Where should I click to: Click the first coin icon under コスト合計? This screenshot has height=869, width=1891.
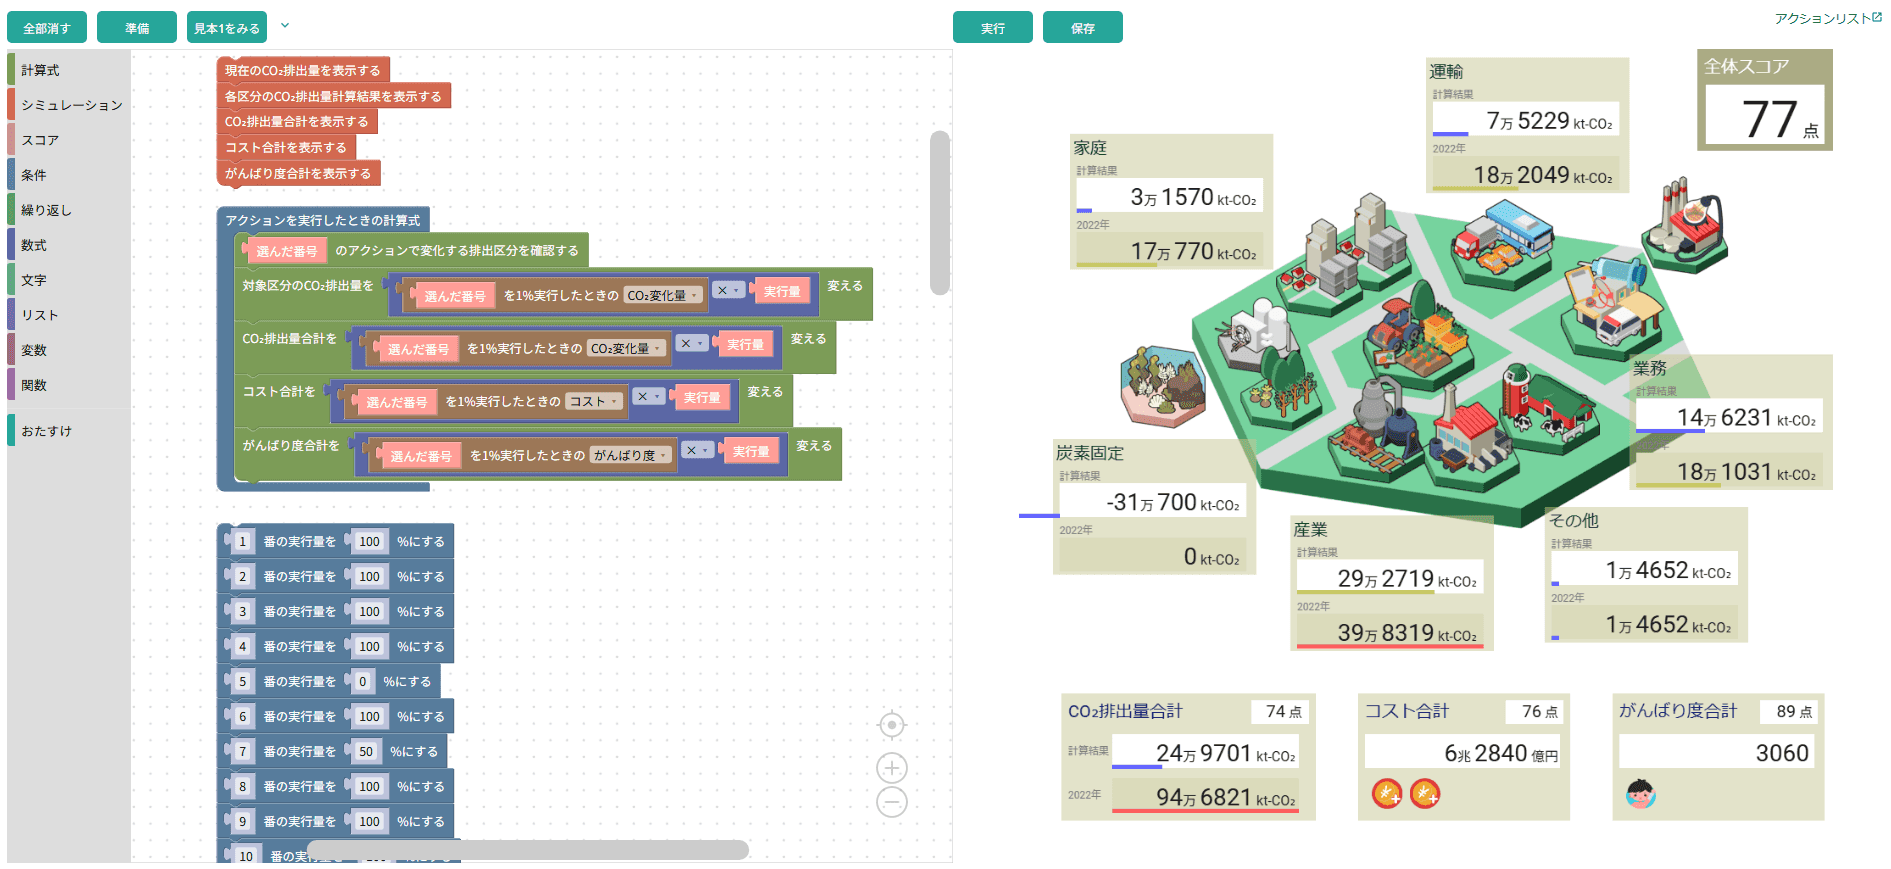click(1386, 794)
